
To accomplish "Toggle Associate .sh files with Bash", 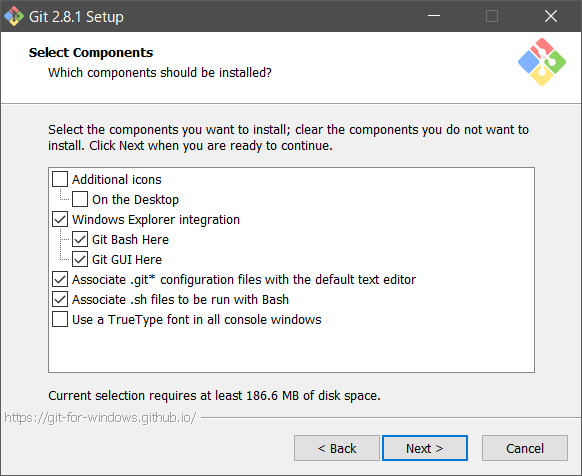I will click(x=60, y=299).
